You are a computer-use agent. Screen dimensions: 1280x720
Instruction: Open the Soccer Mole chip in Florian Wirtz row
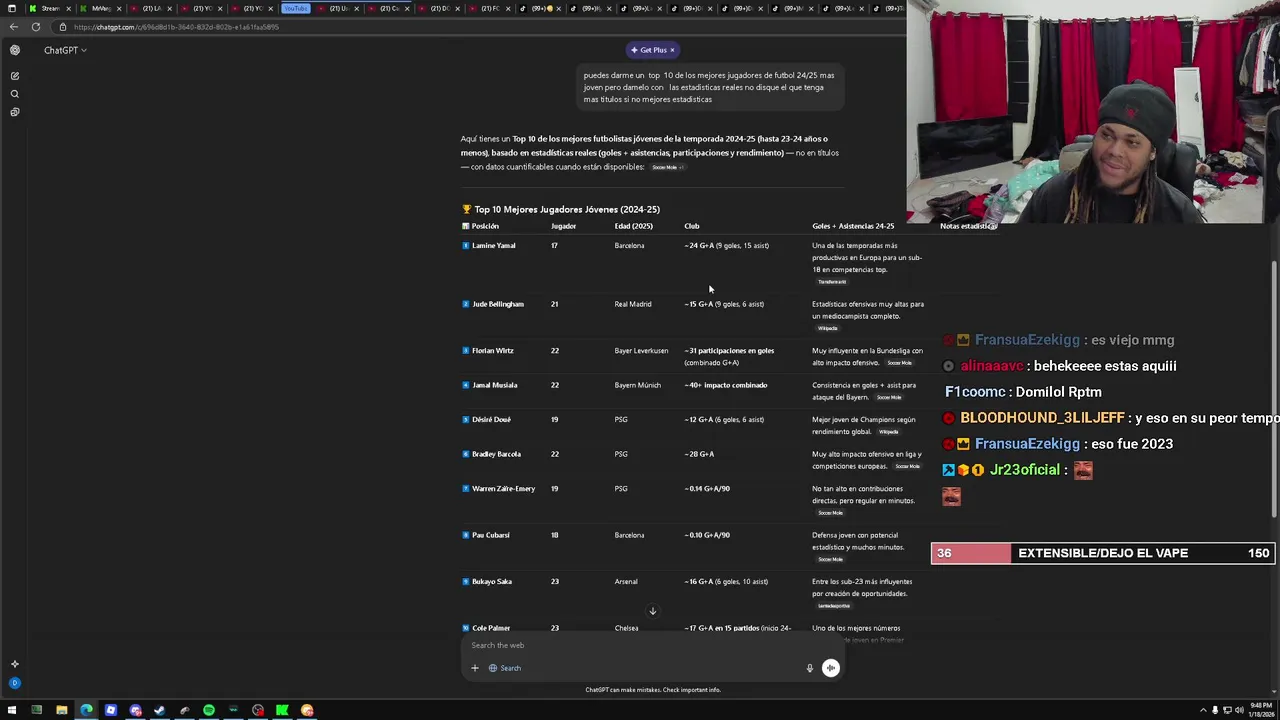899,363
